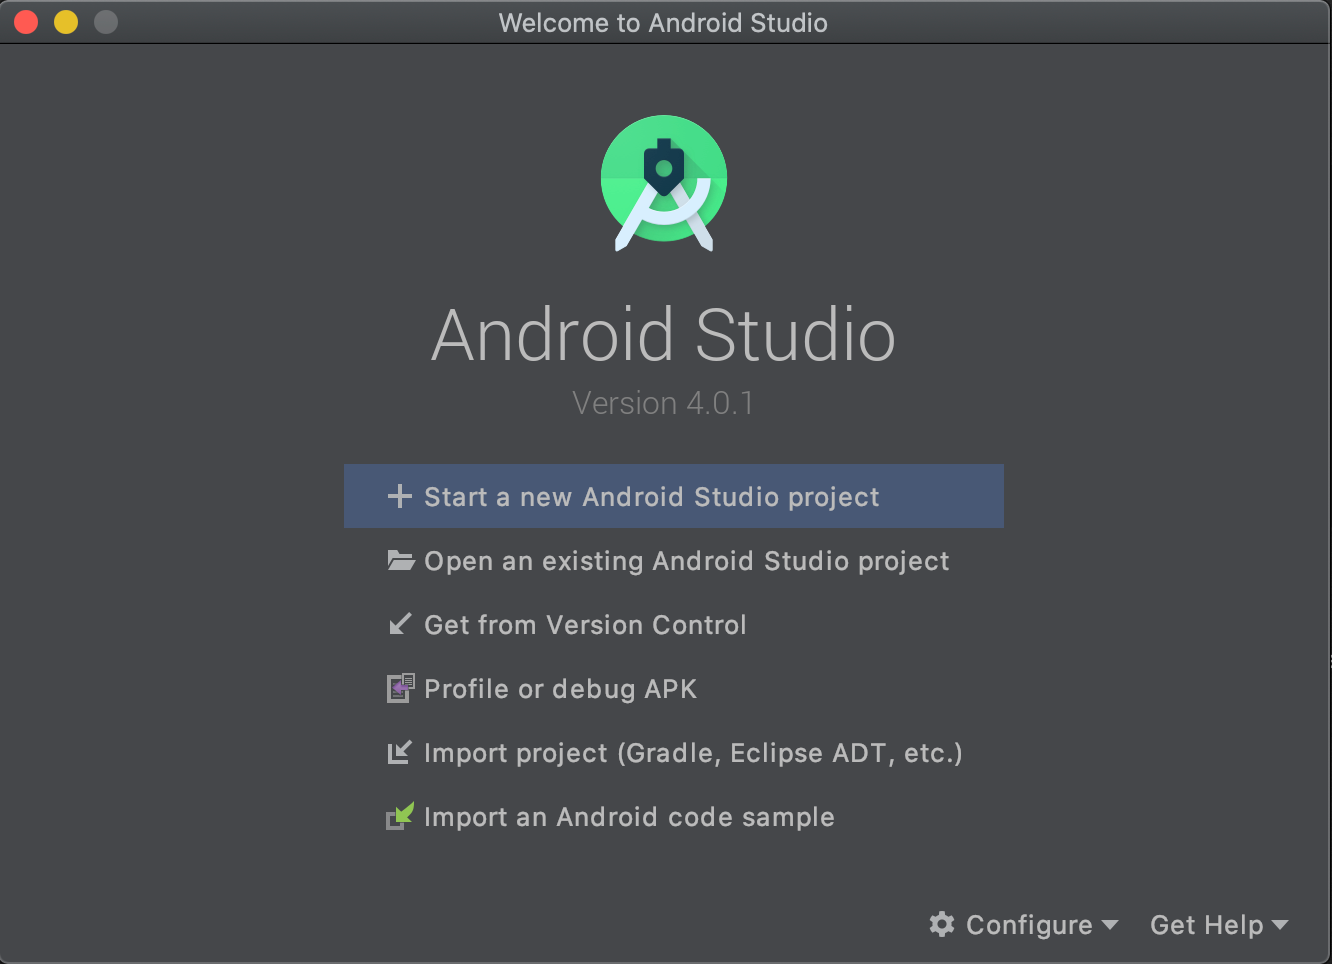Open the Configure dropdown menu
This screenshot has height=964, width=1332.
point(1024,925)
